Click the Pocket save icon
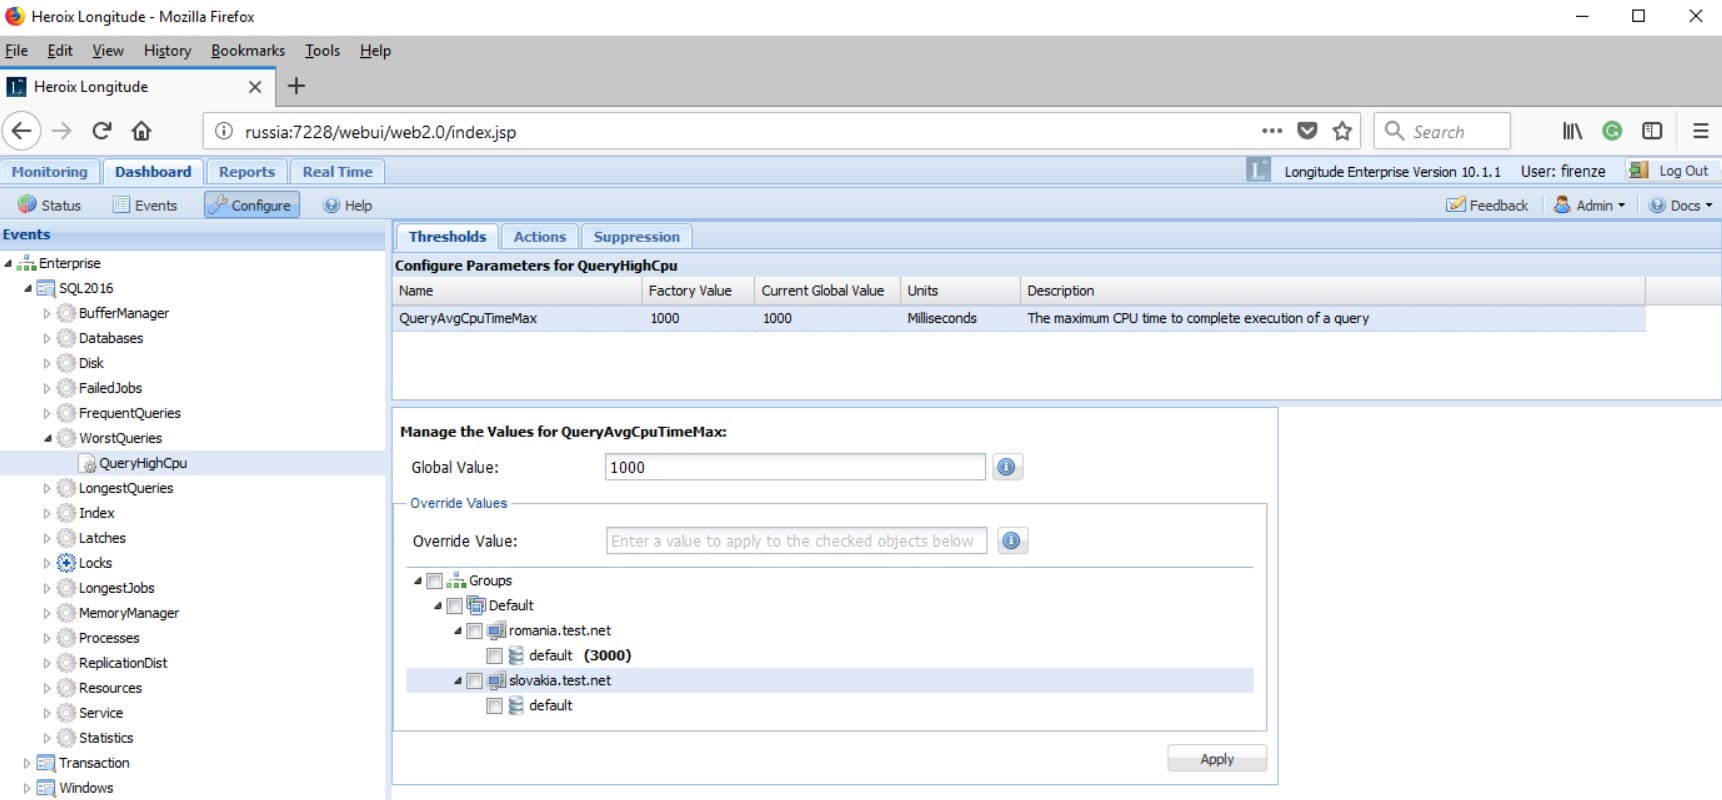Image resolution: width=1722 pixels, height=800 pixels. (1307, 131)
